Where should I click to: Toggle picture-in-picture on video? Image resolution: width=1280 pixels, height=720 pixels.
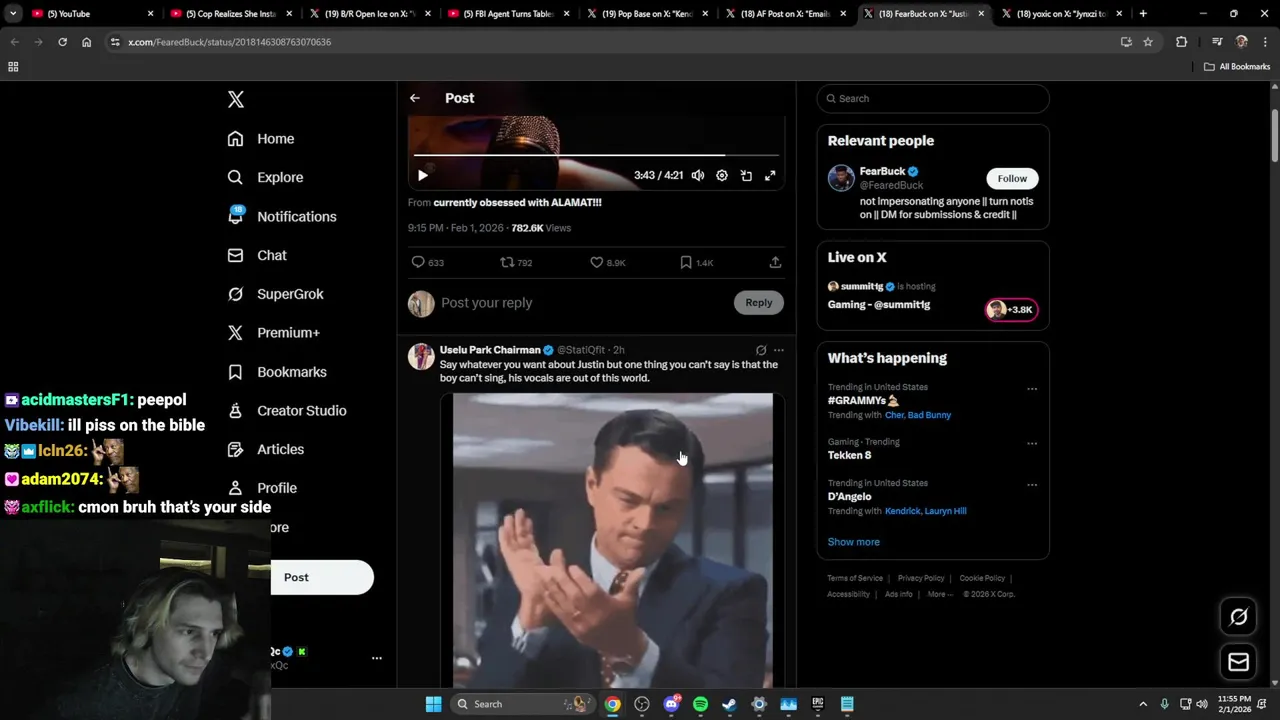click(x=746, y=175)
